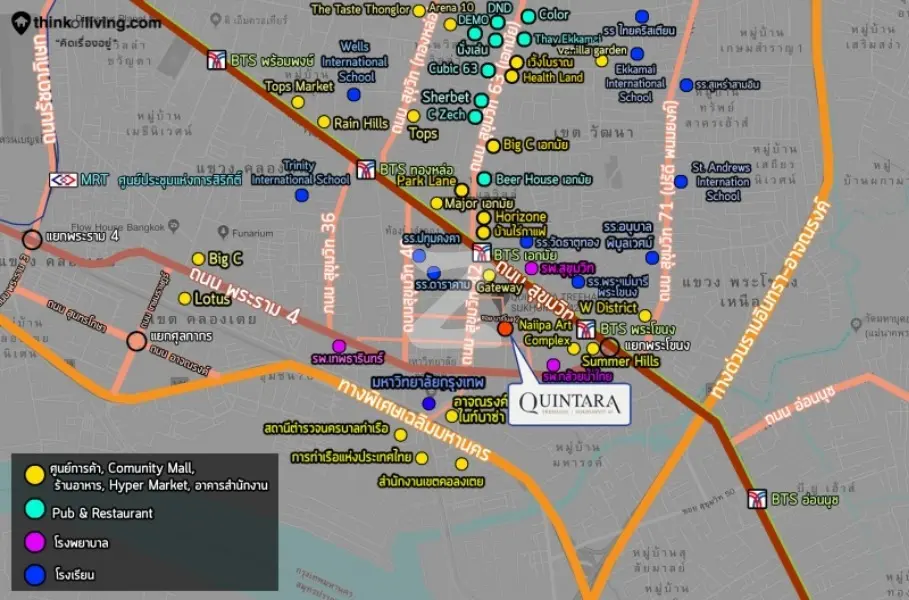Click the 'Pub & Restaurant' legend text
Image resolution: width=909 pixels, height=600 pixels.
click(103, 513)
